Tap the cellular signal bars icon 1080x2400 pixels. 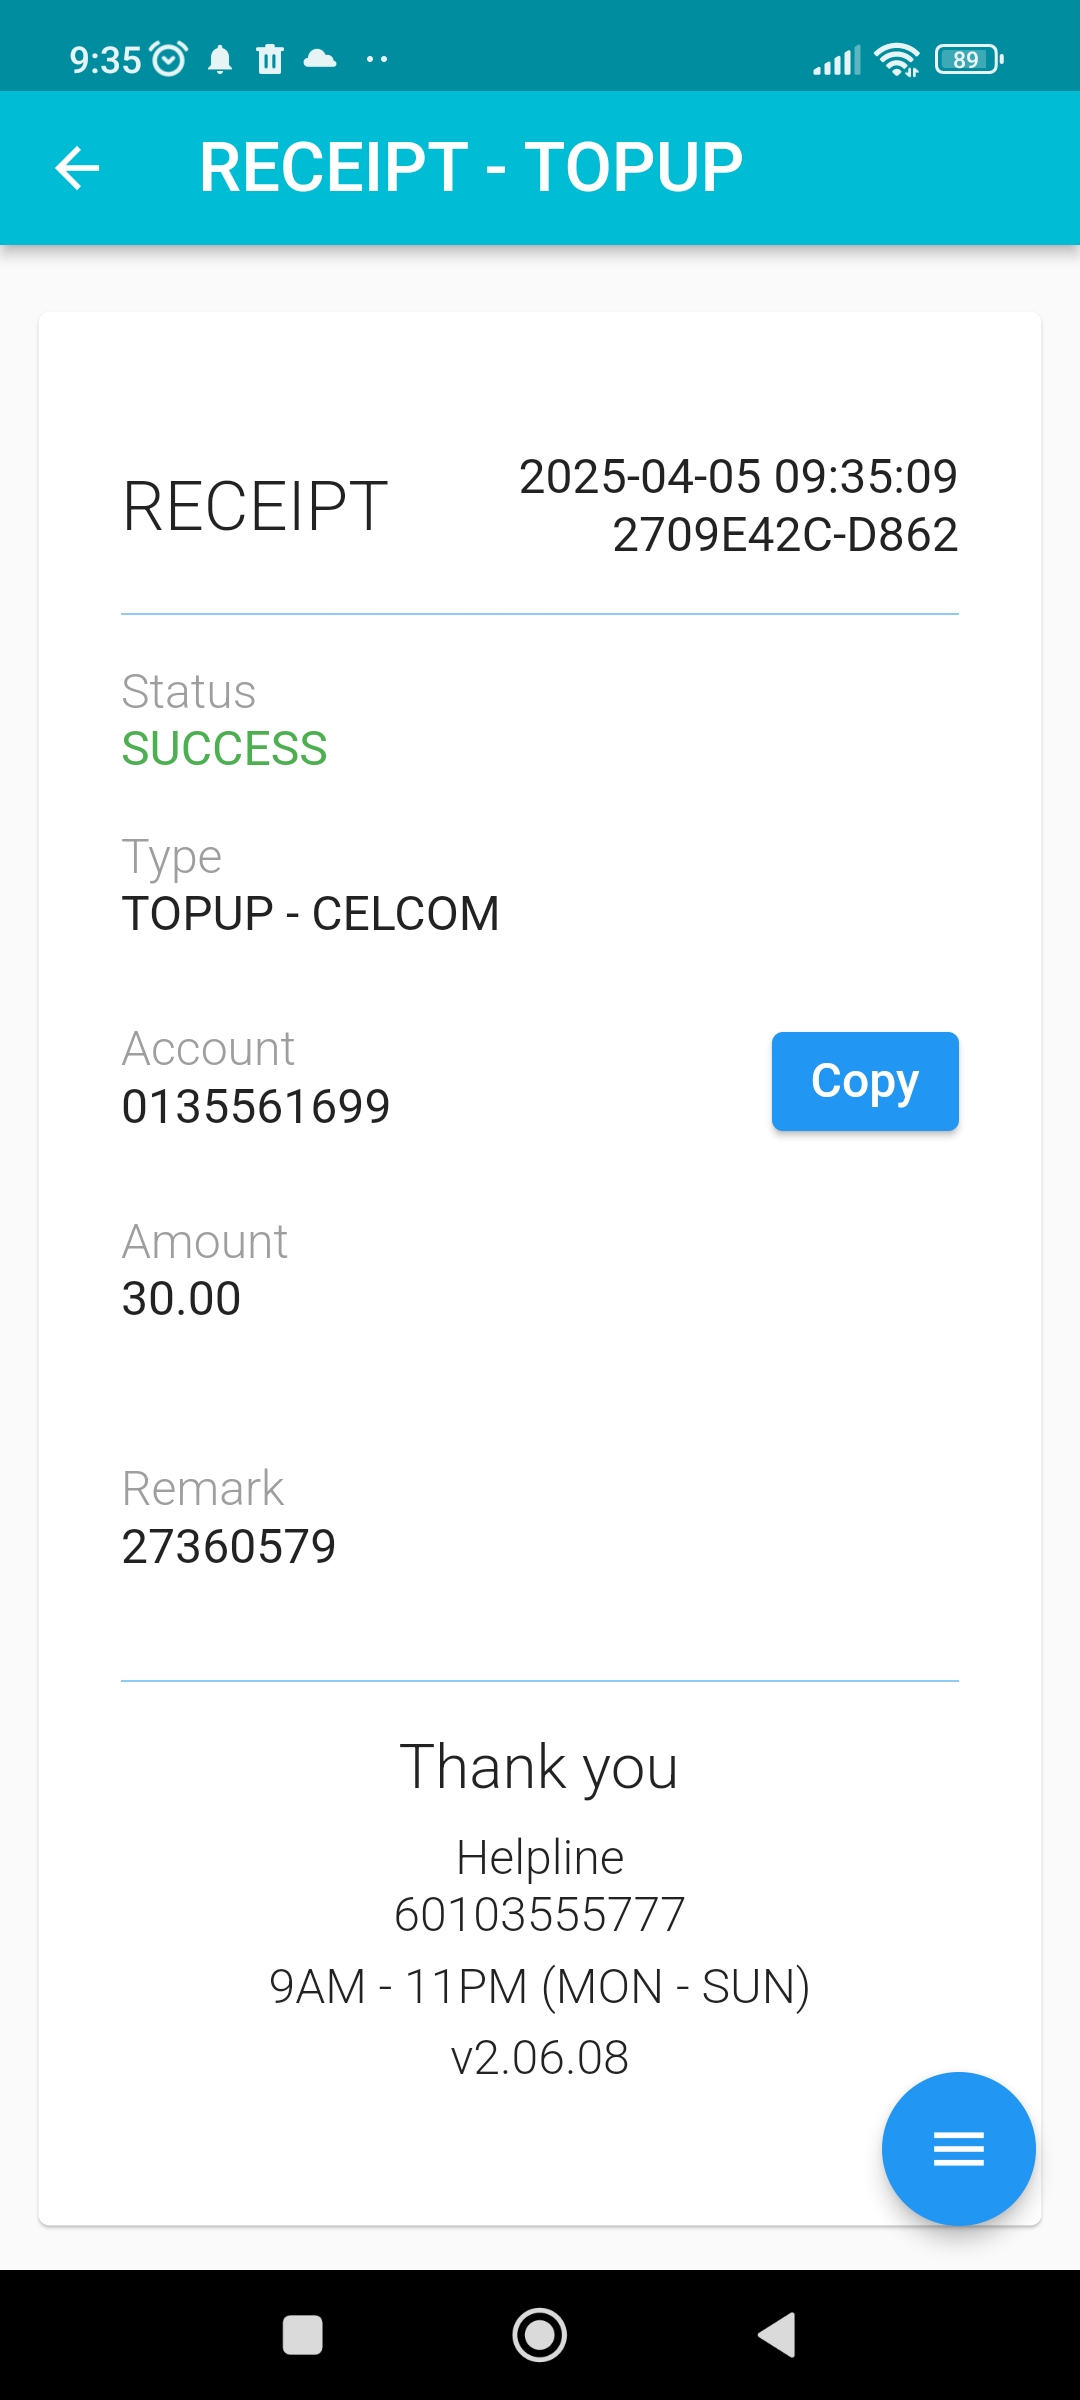tap(836, 61)
